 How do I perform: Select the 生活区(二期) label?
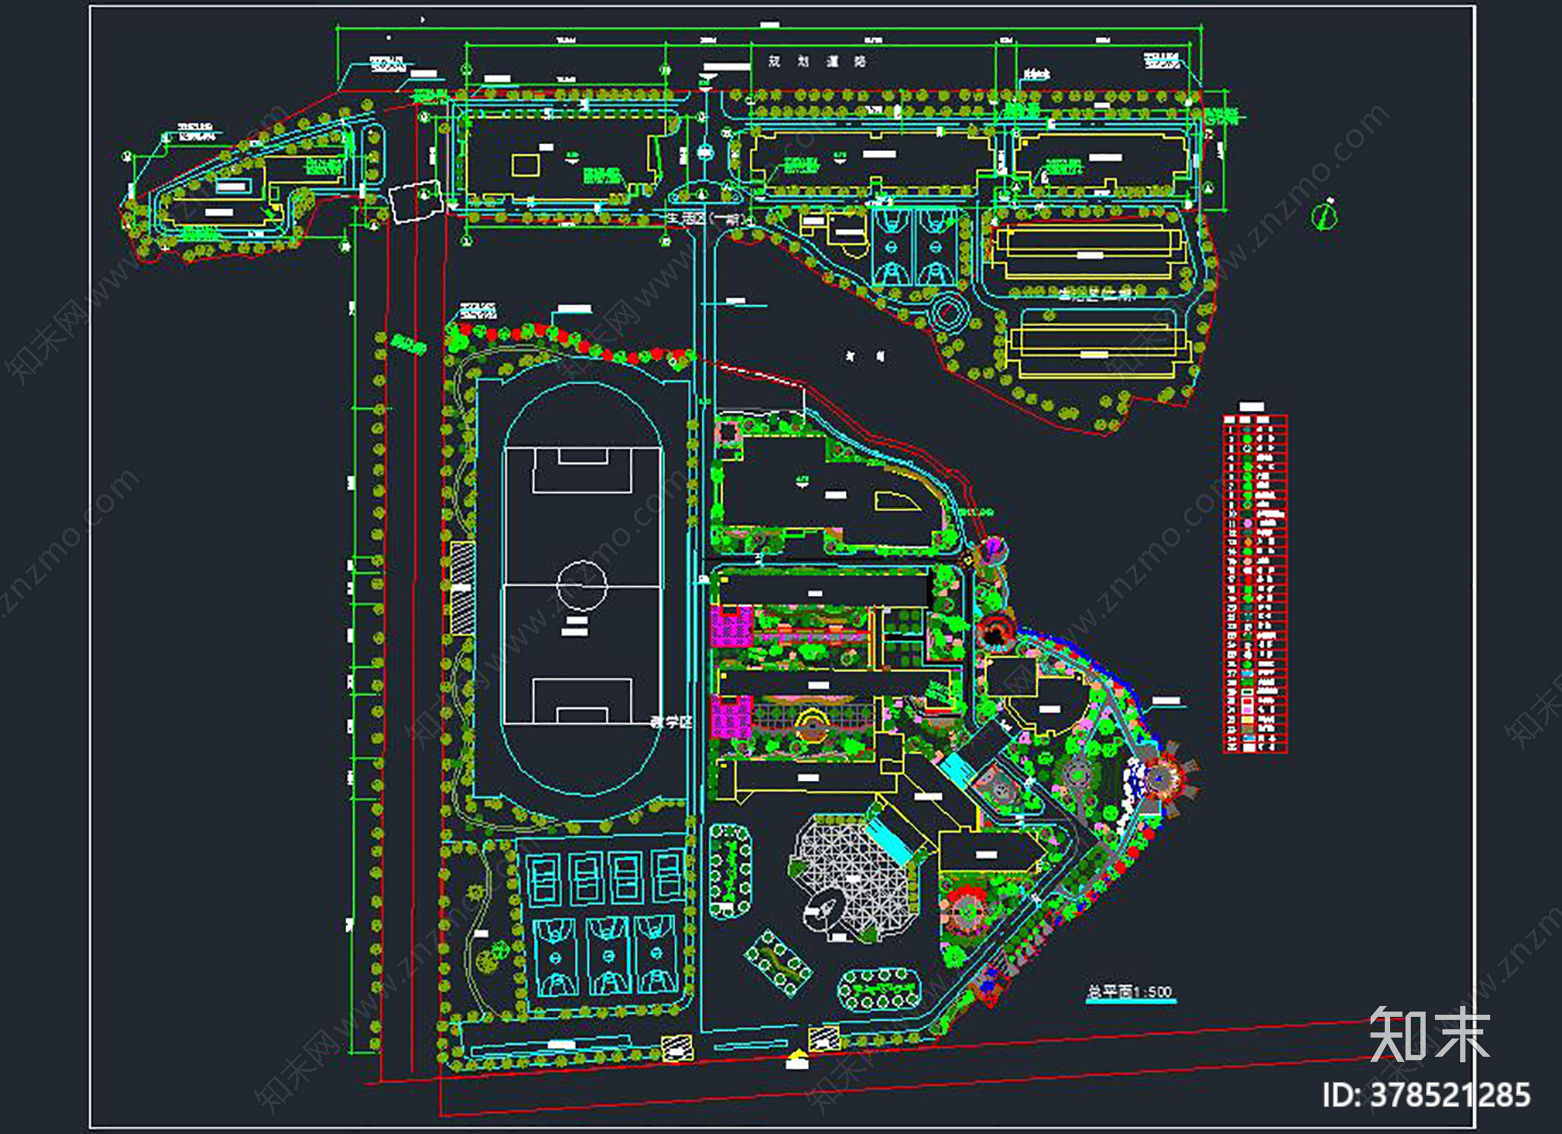[x=1097, y=294]
